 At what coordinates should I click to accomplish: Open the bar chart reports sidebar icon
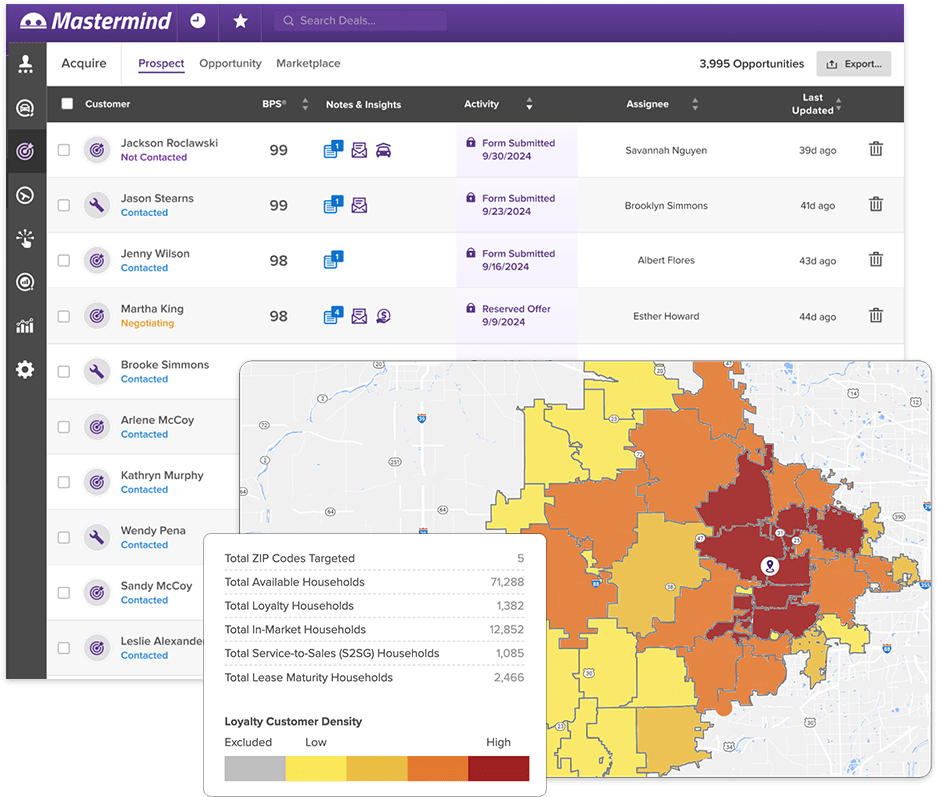click(25, 326)
